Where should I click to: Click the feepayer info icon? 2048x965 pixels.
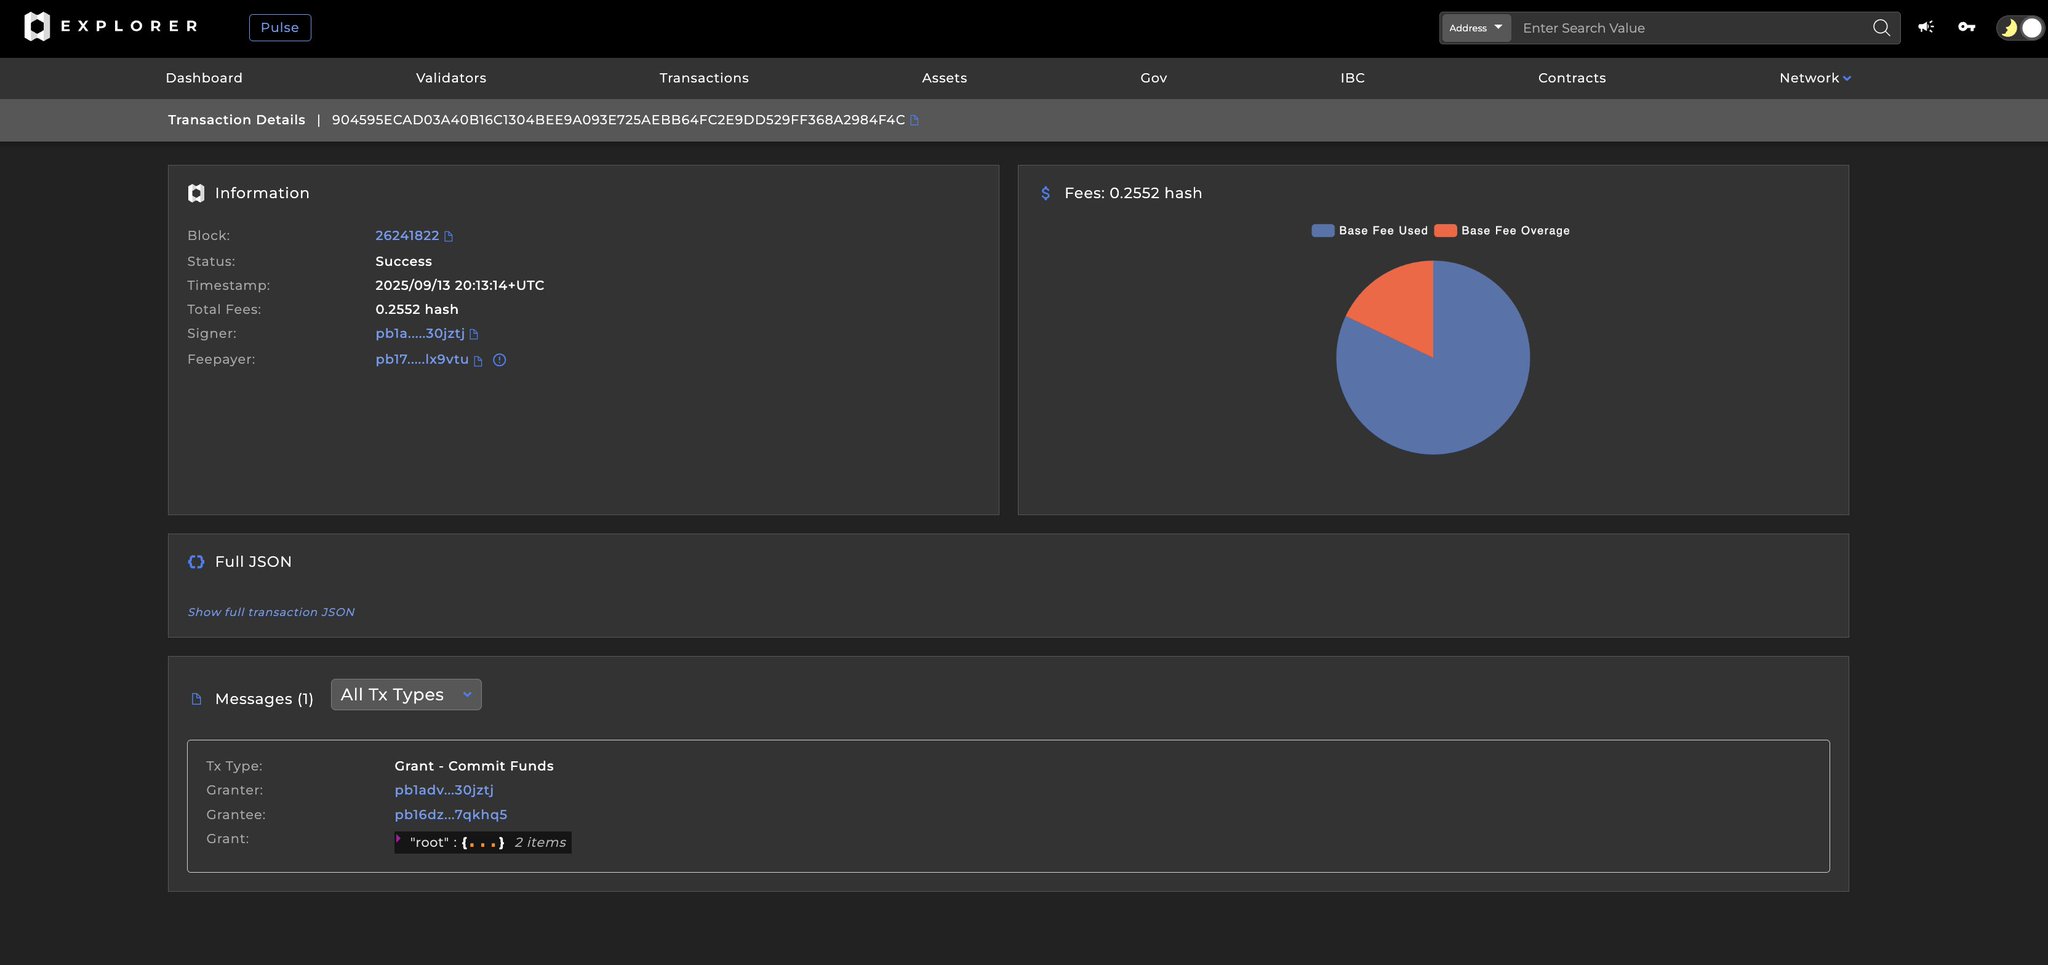click(x=500, y=360)
